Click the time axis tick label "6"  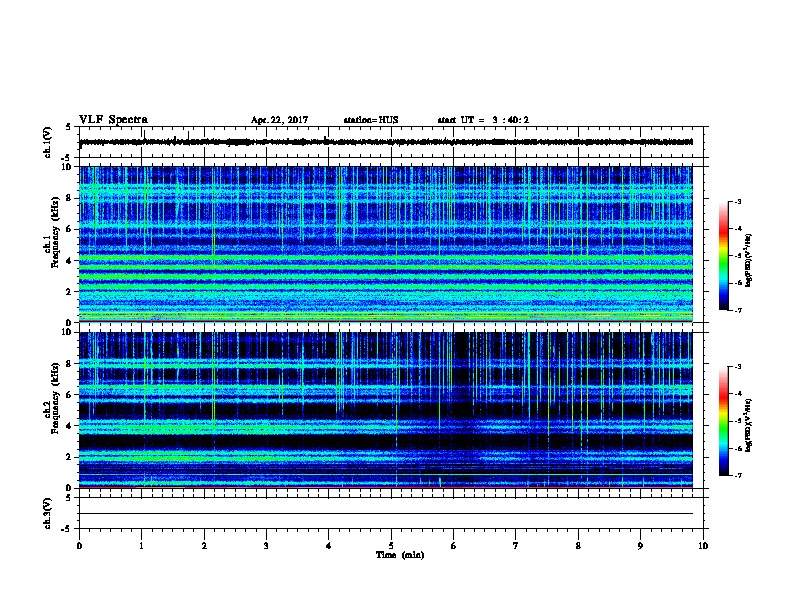[x=454, y=546]
